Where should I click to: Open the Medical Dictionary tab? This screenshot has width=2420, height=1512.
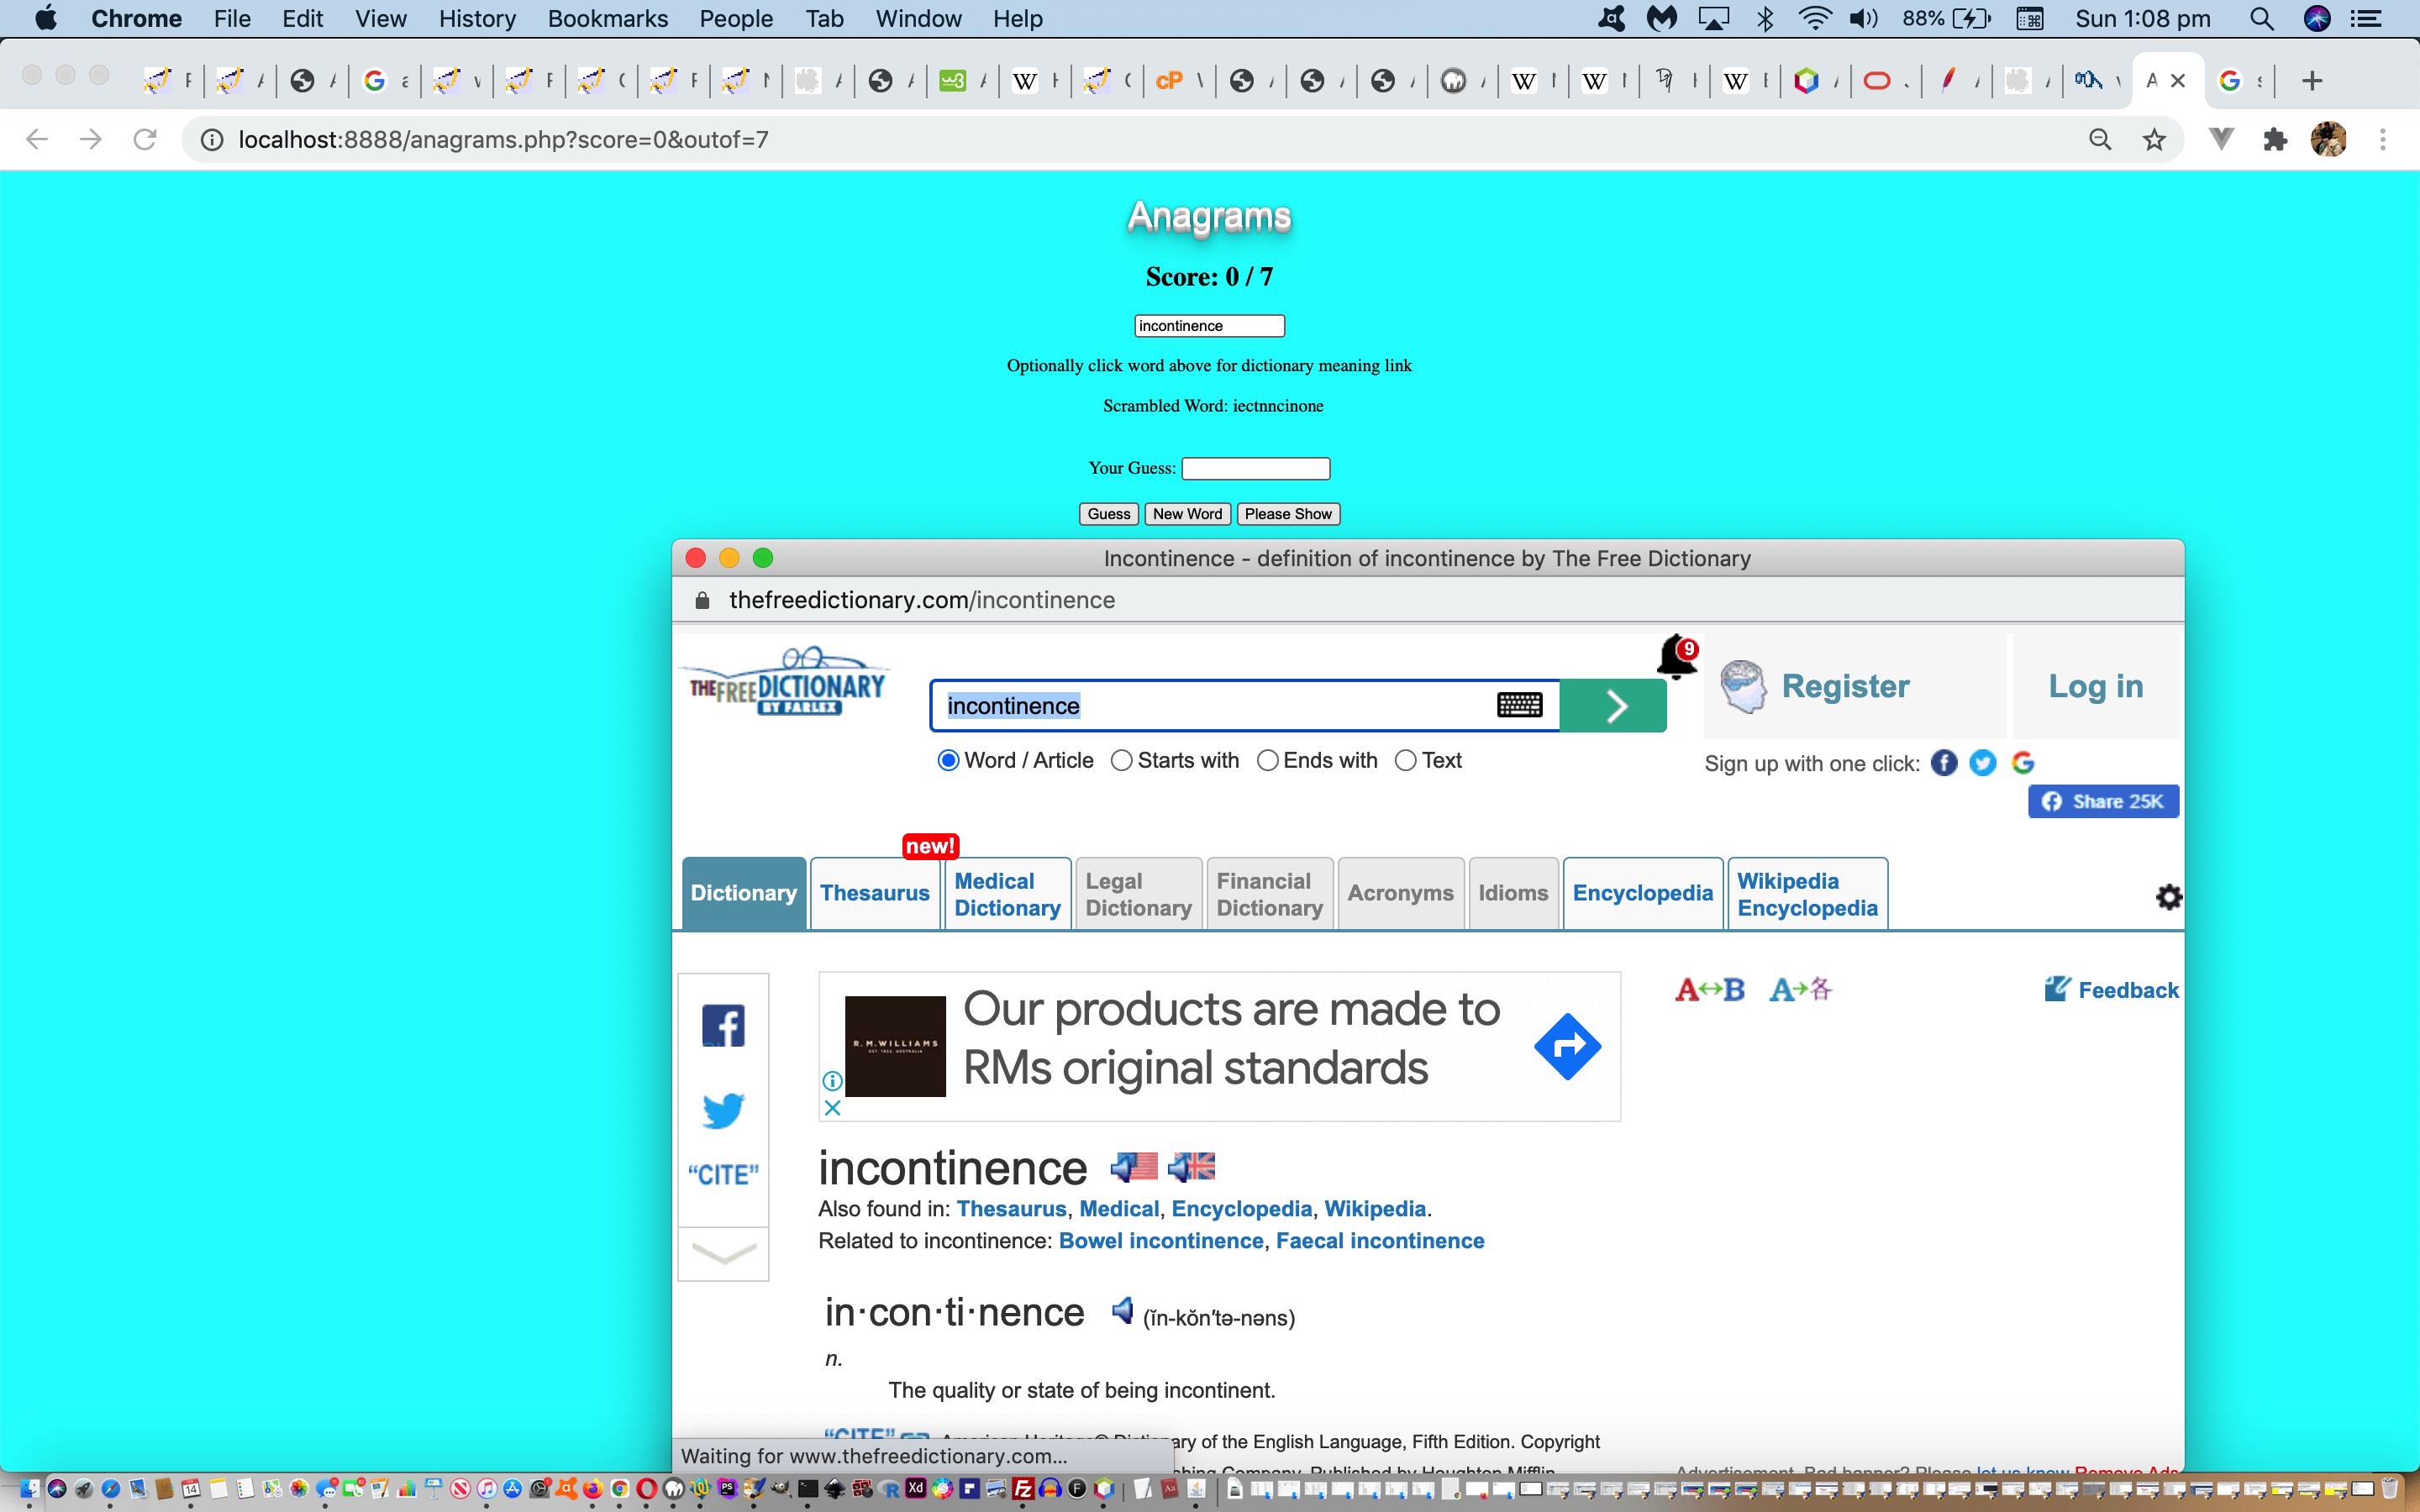point(1007,894)
